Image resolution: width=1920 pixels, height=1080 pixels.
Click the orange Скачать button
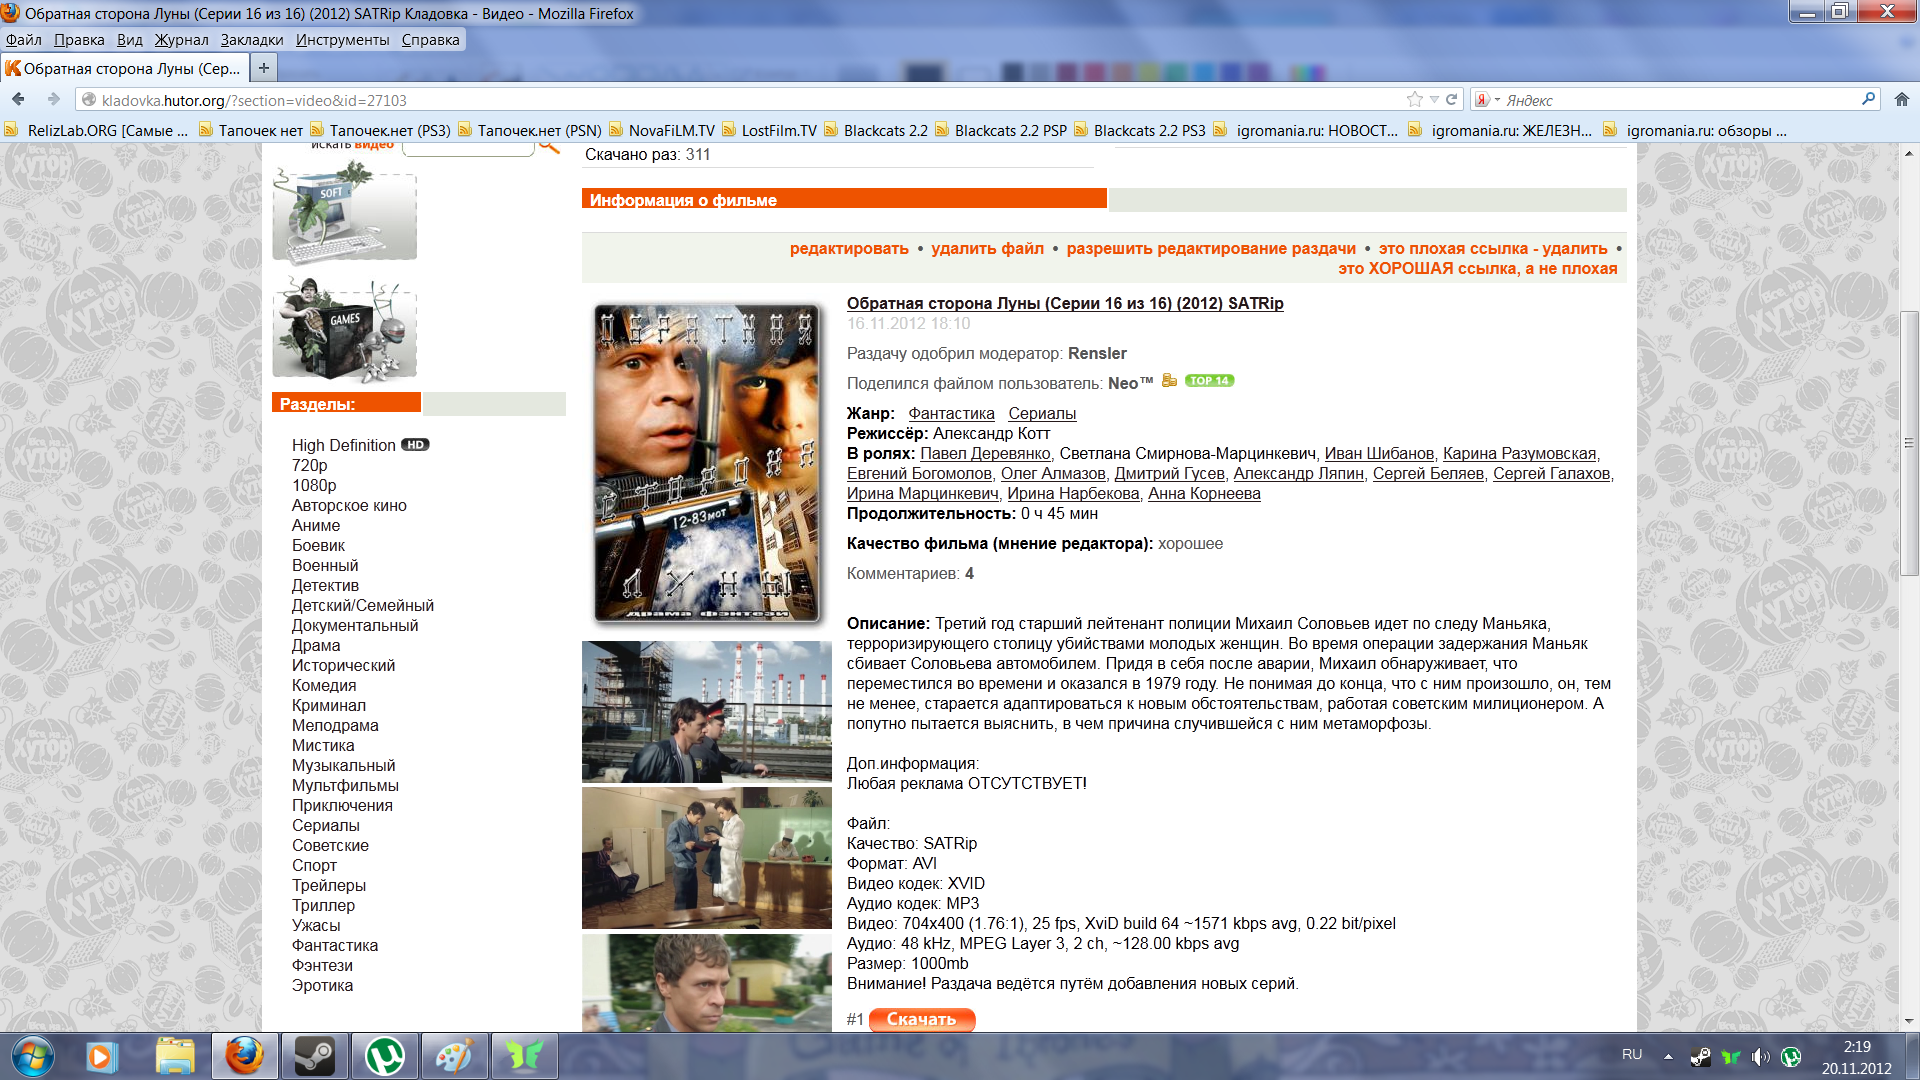click(x=921, y=1019)
